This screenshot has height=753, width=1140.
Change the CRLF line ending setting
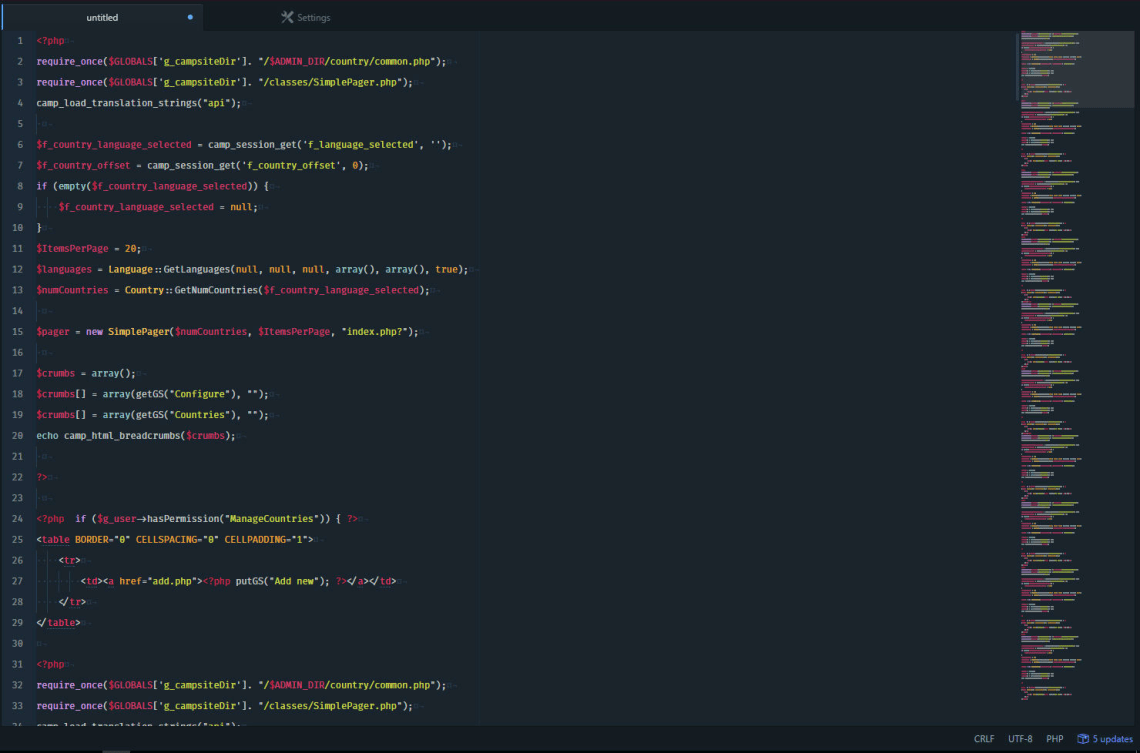coord(984,738)
